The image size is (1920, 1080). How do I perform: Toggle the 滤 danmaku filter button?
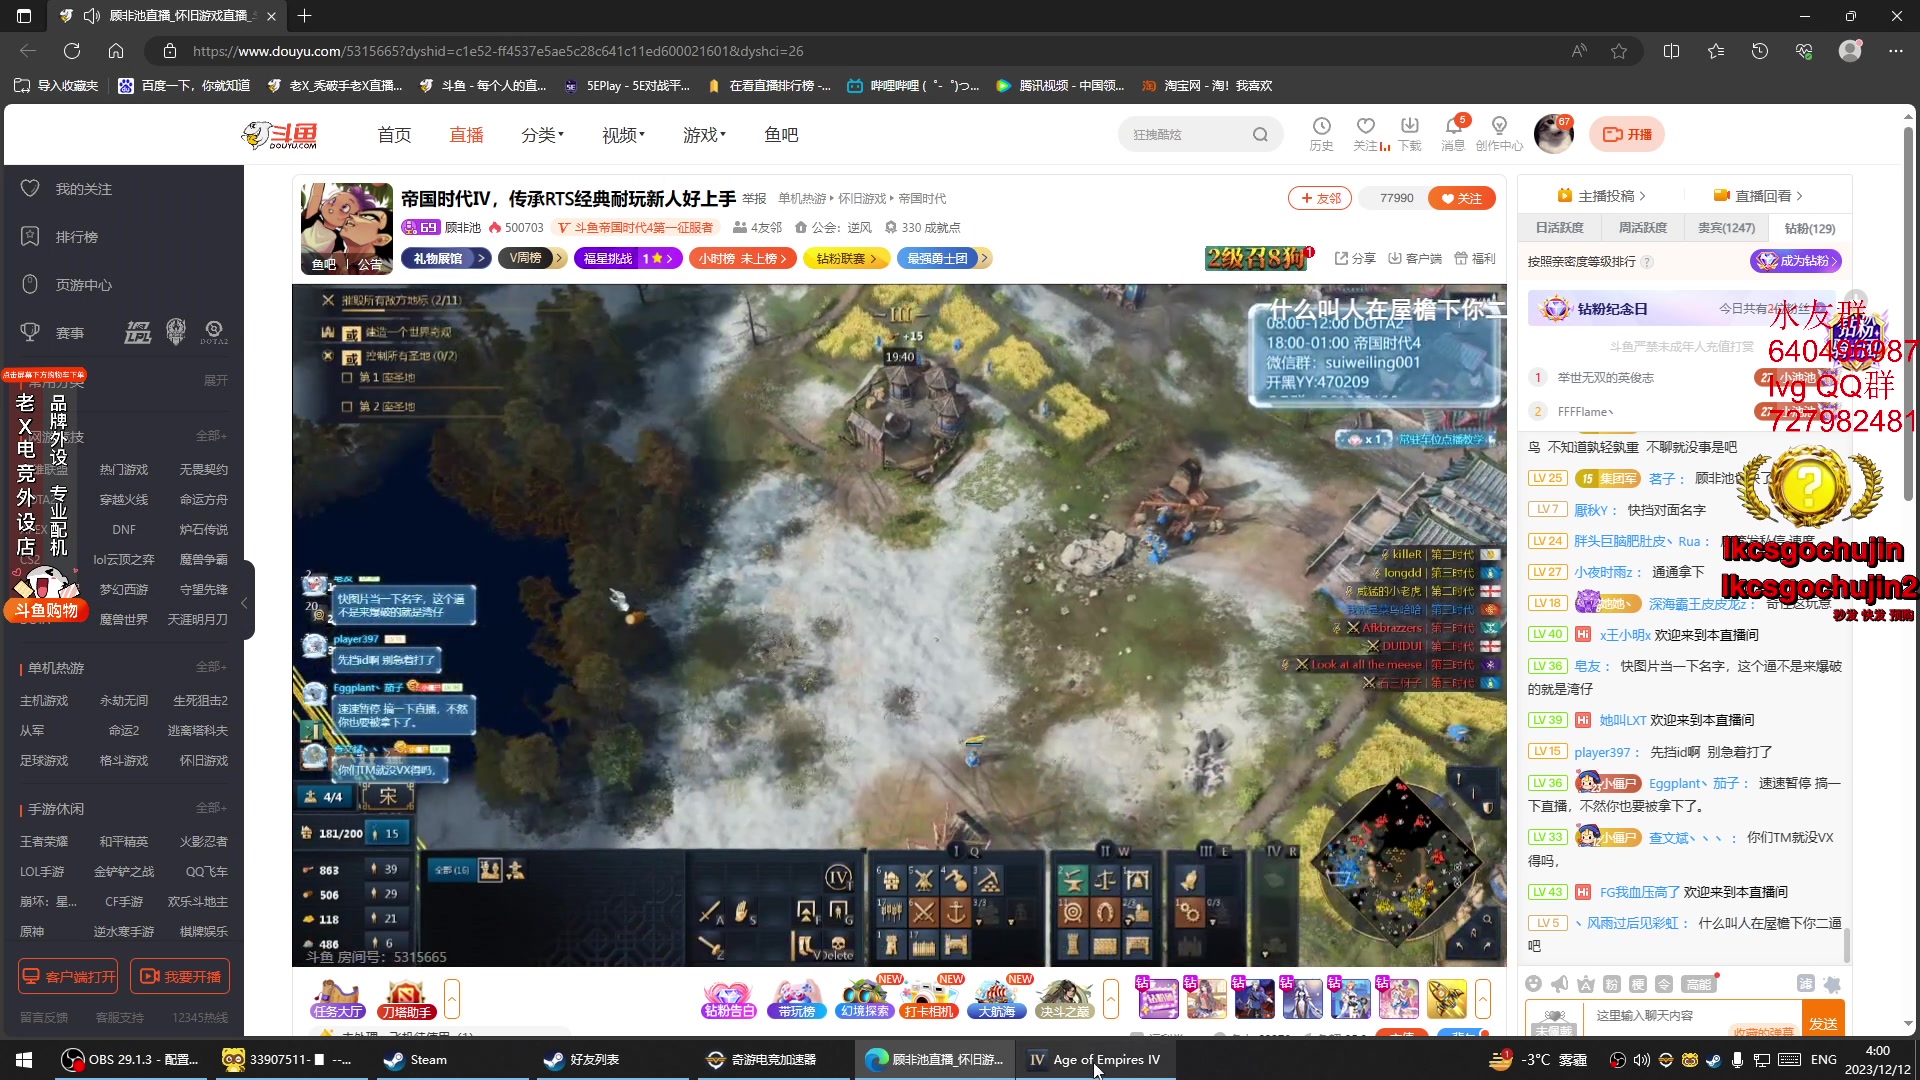(1805, 984)
